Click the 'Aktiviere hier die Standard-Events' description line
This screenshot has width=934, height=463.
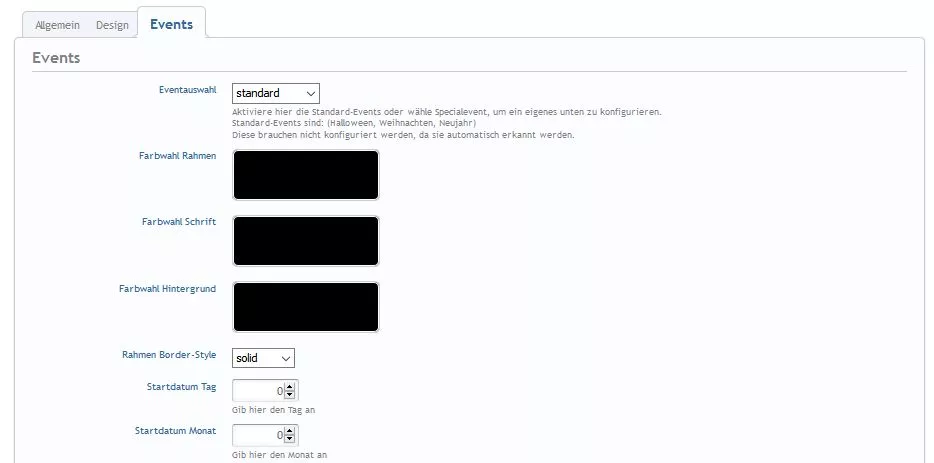pyautogui.click(x=447, y=111)
